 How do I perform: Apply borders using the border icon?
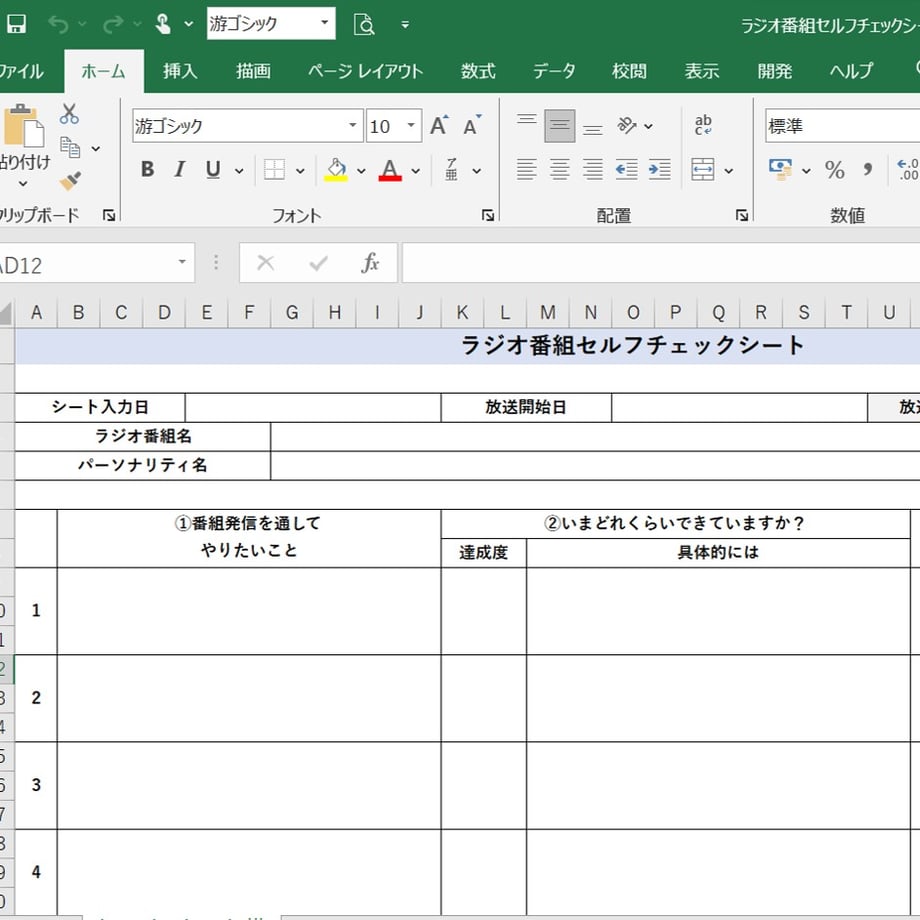click(274, 170)
